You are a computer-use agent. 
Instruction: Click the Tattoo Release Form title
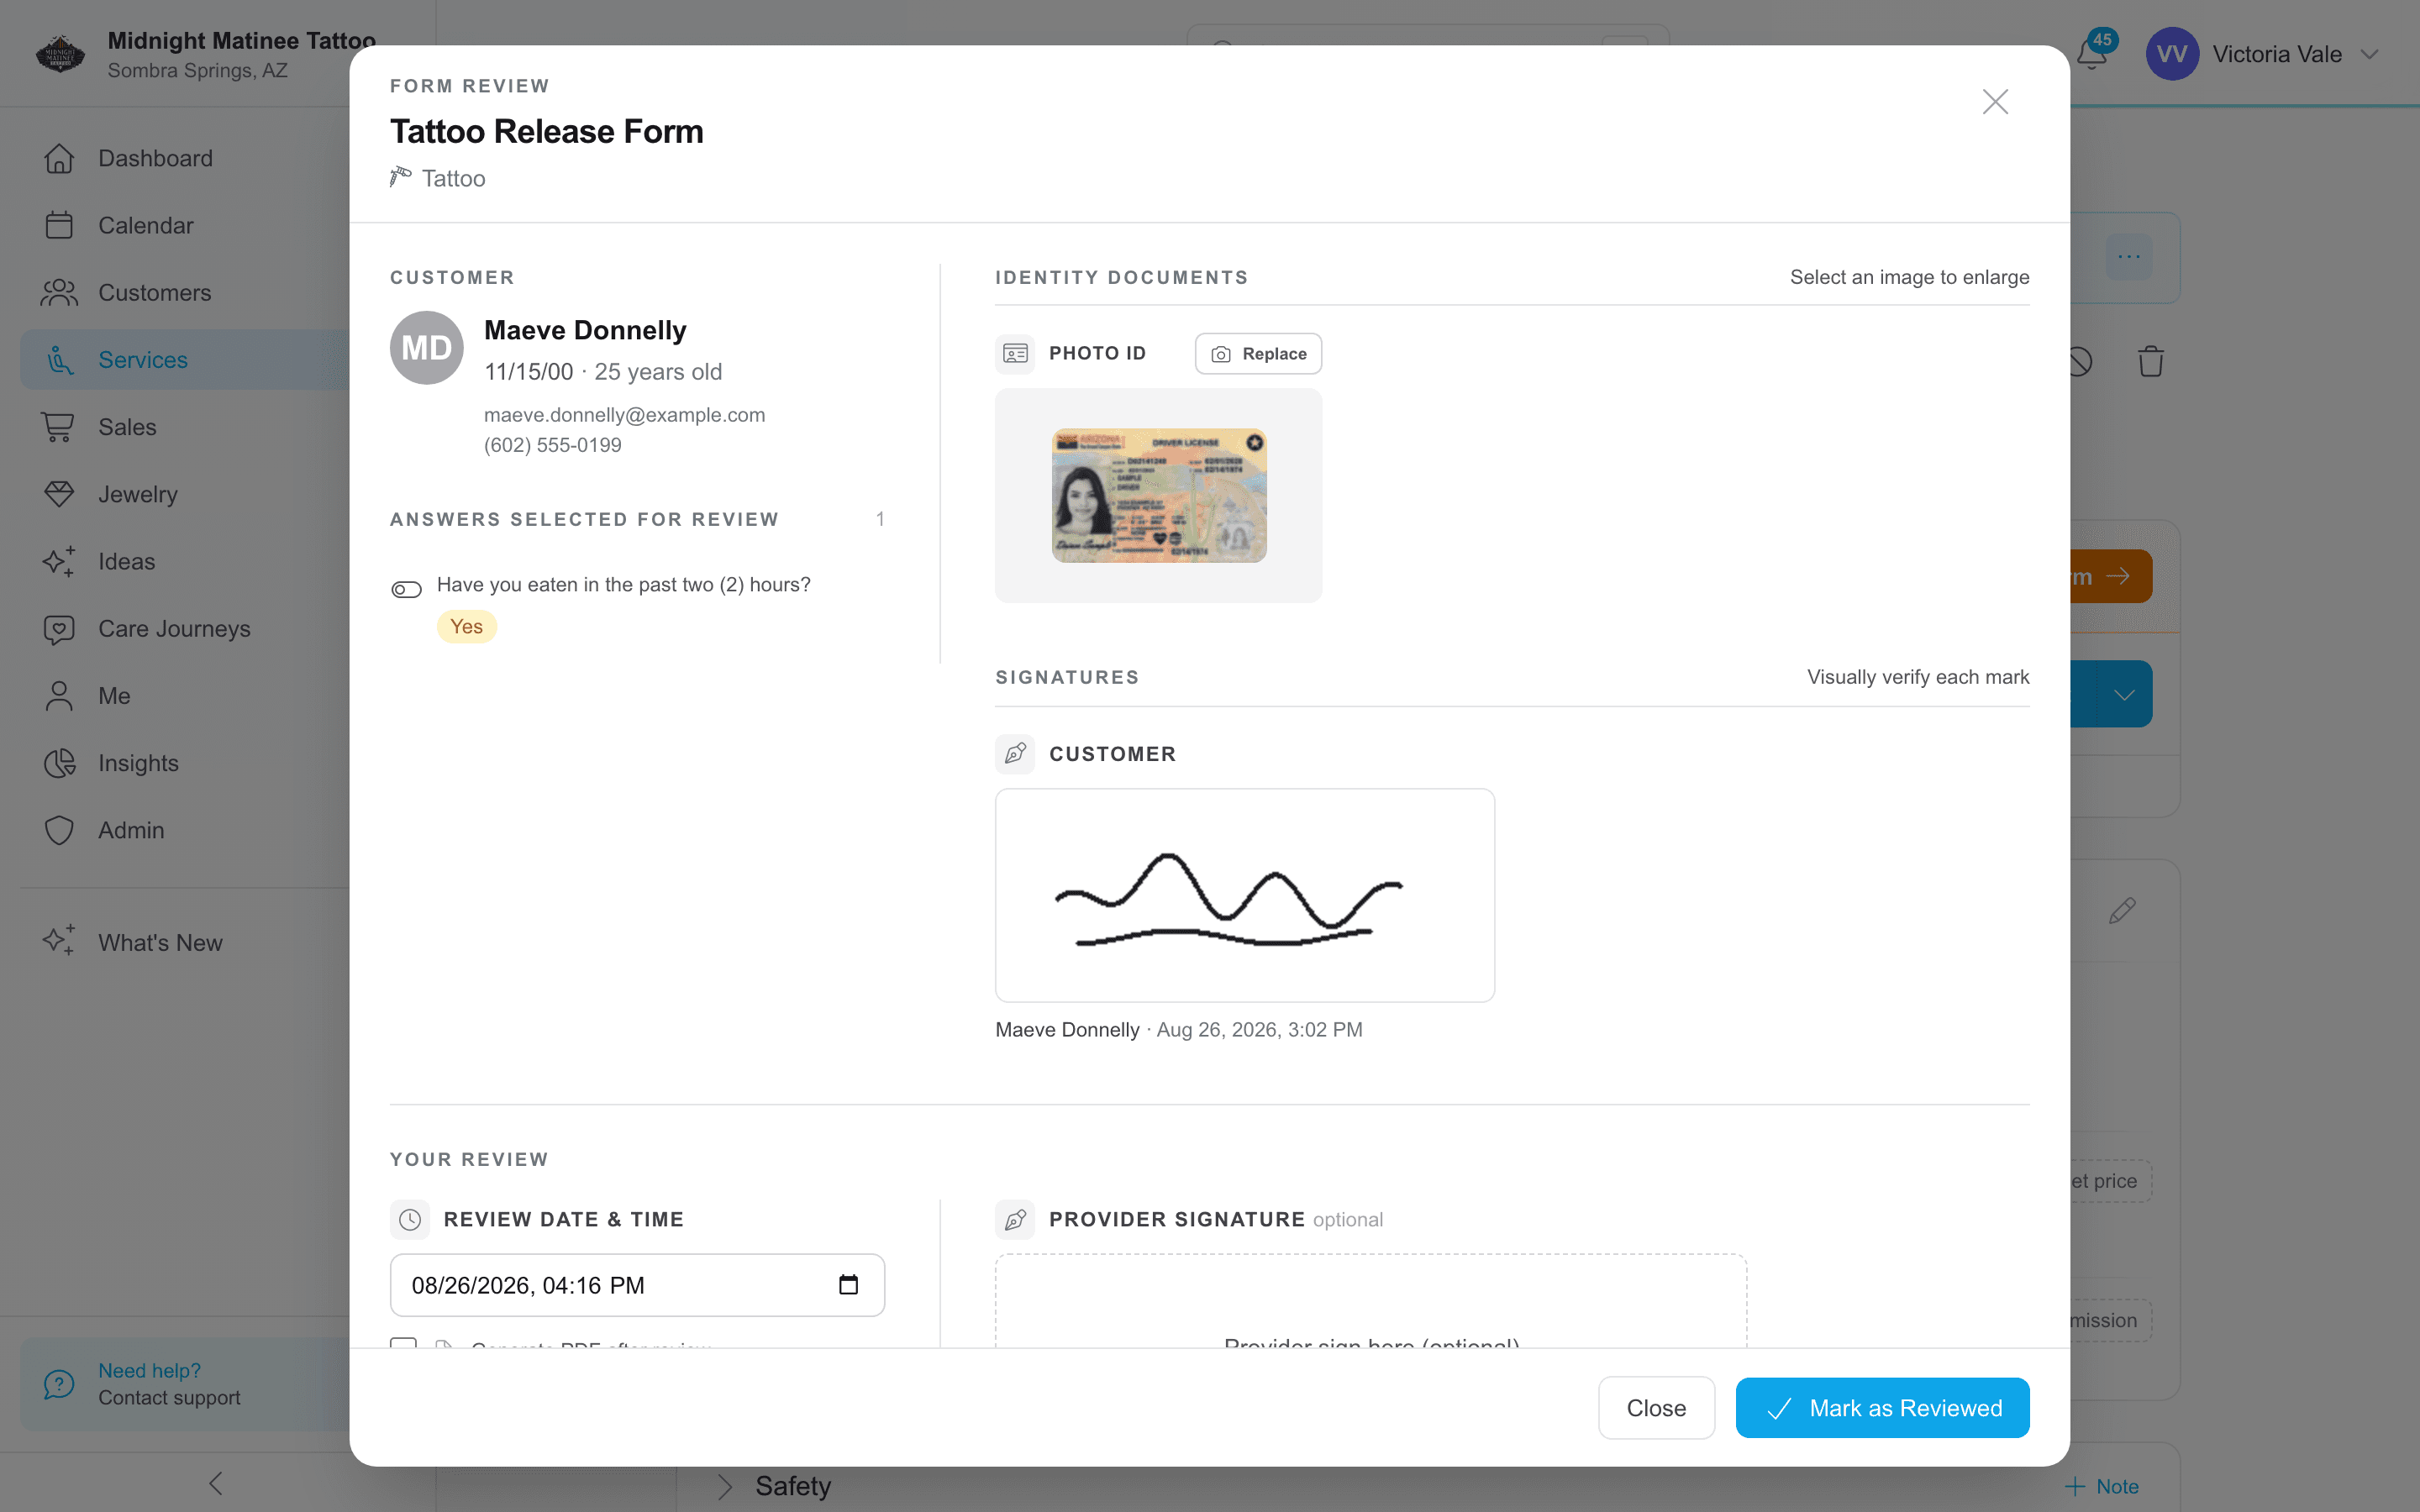(546, 131)
